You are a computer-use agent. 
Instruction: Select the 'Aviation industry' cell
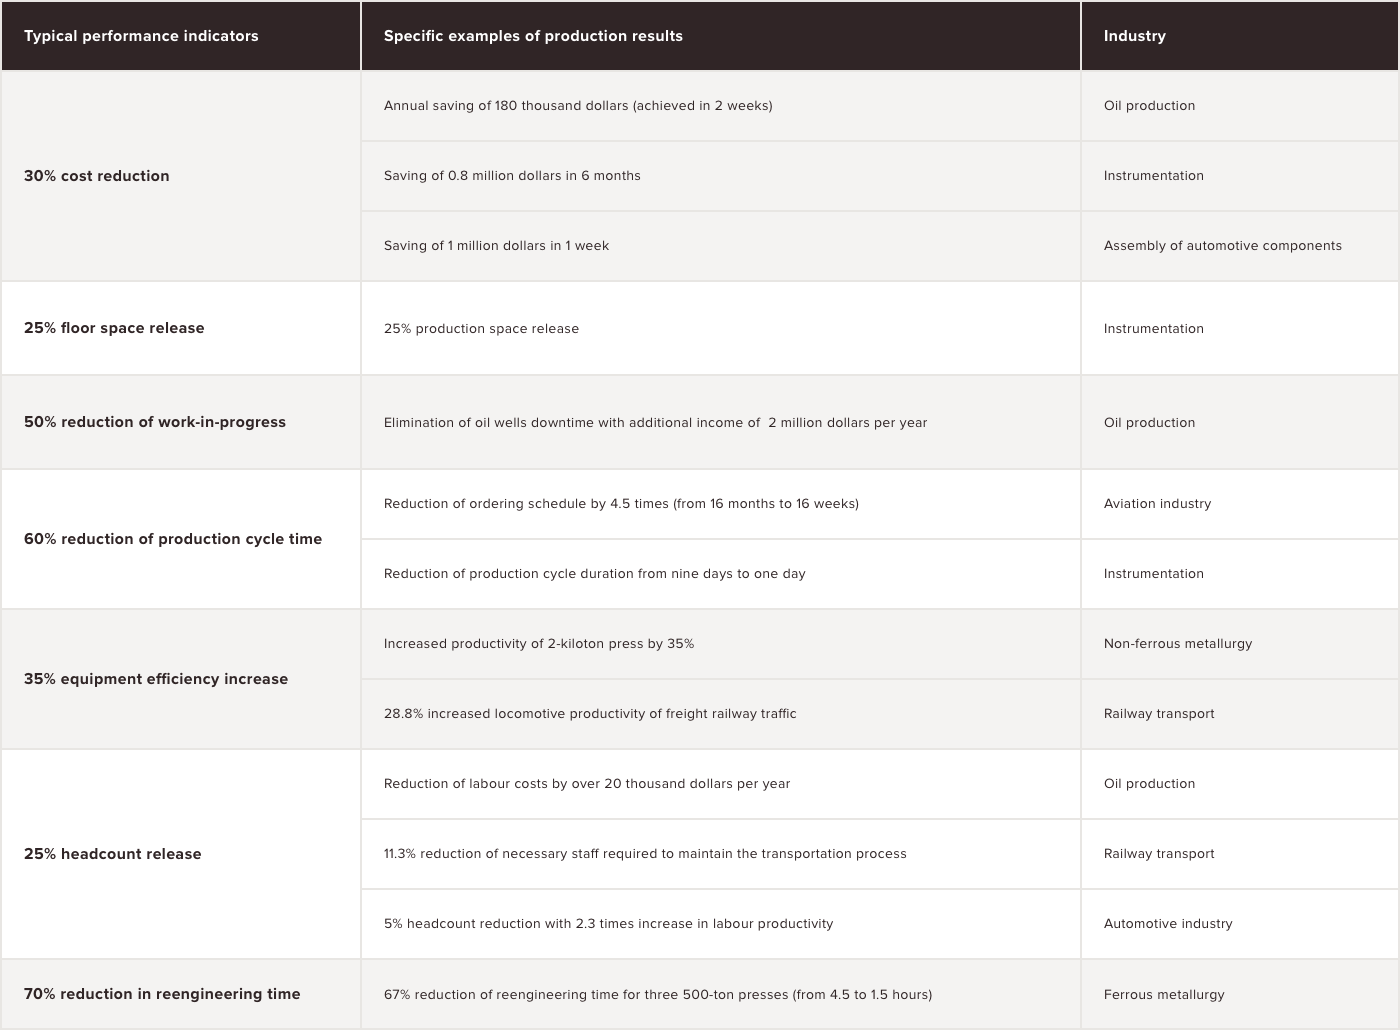[1157, 504]
